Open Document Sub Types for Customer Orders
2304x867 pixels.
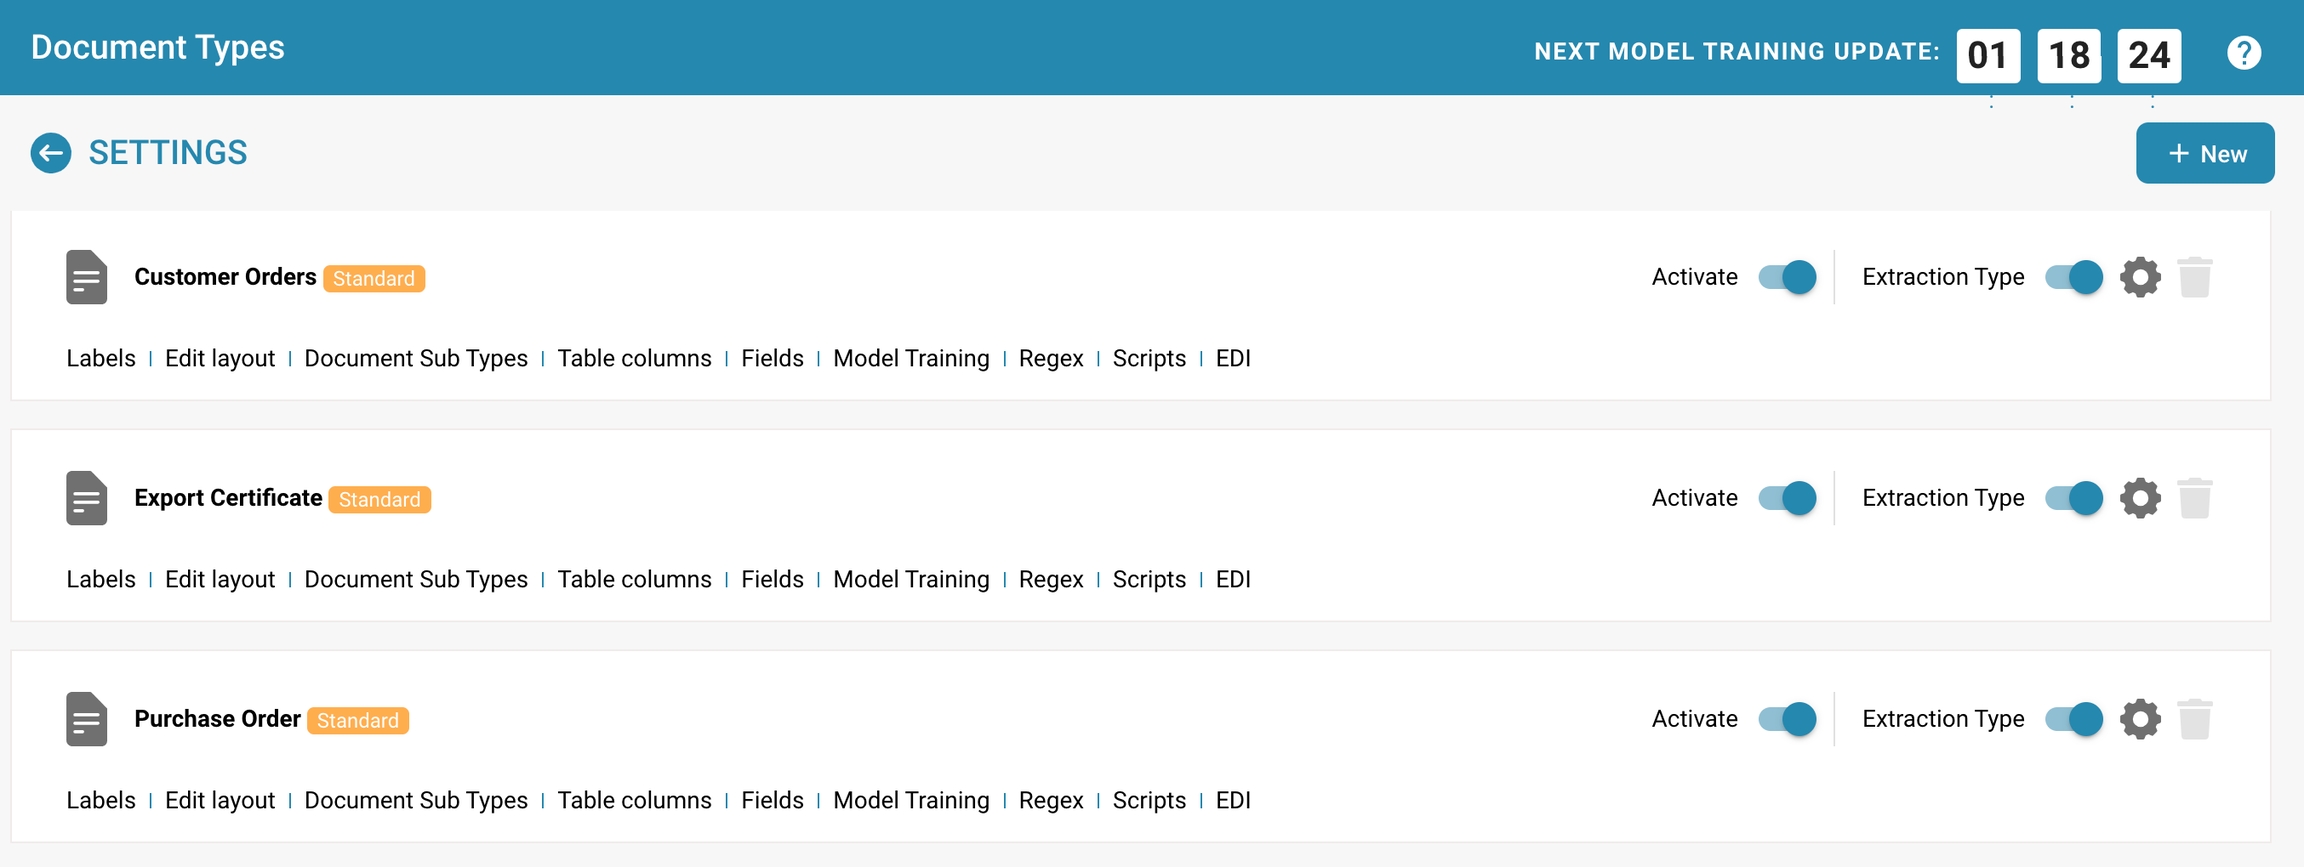pyautogui.click(x=416, y=359)
